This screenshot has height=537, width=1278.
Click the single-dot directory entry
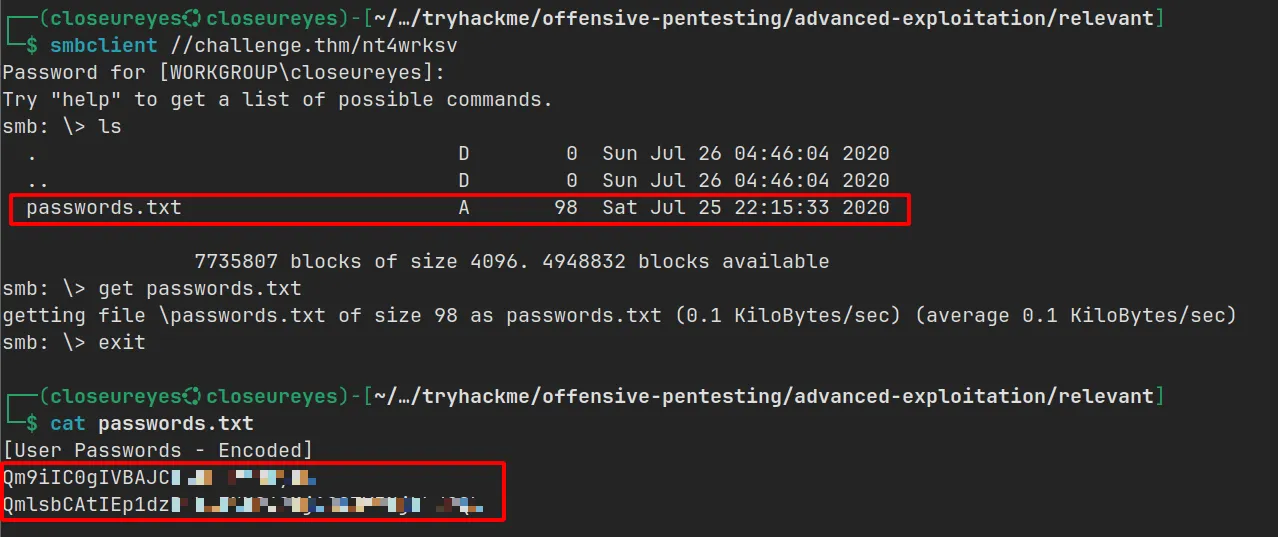(x=33, y=154)
